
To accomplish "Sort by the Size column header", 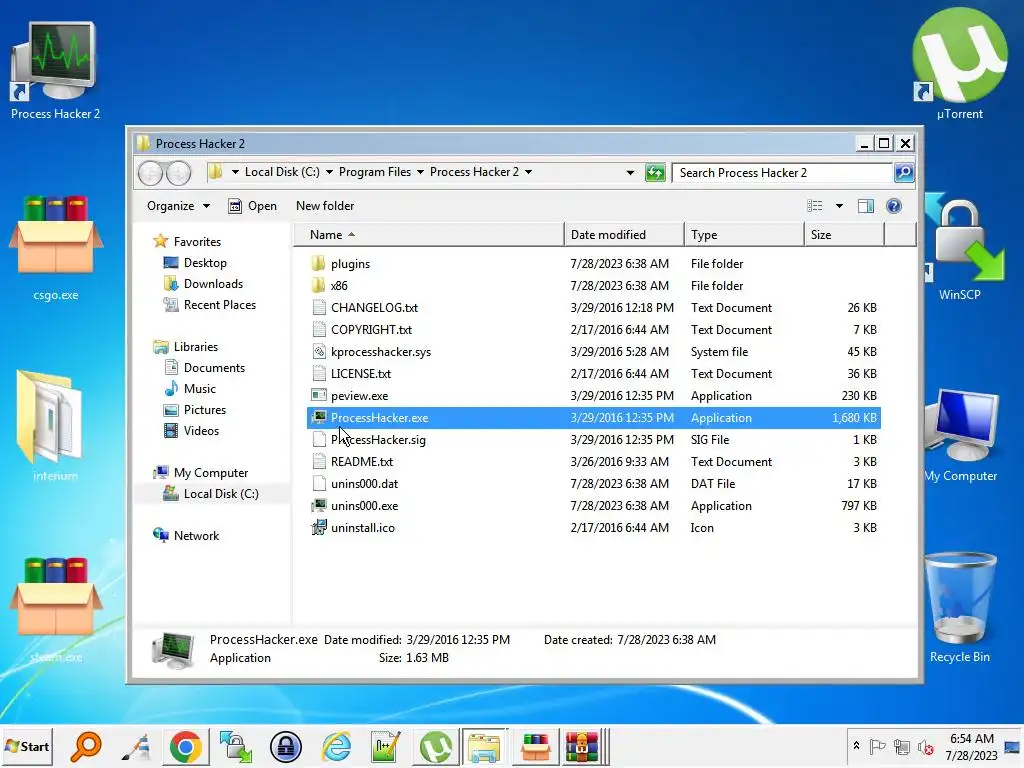I will coord(844,235).
